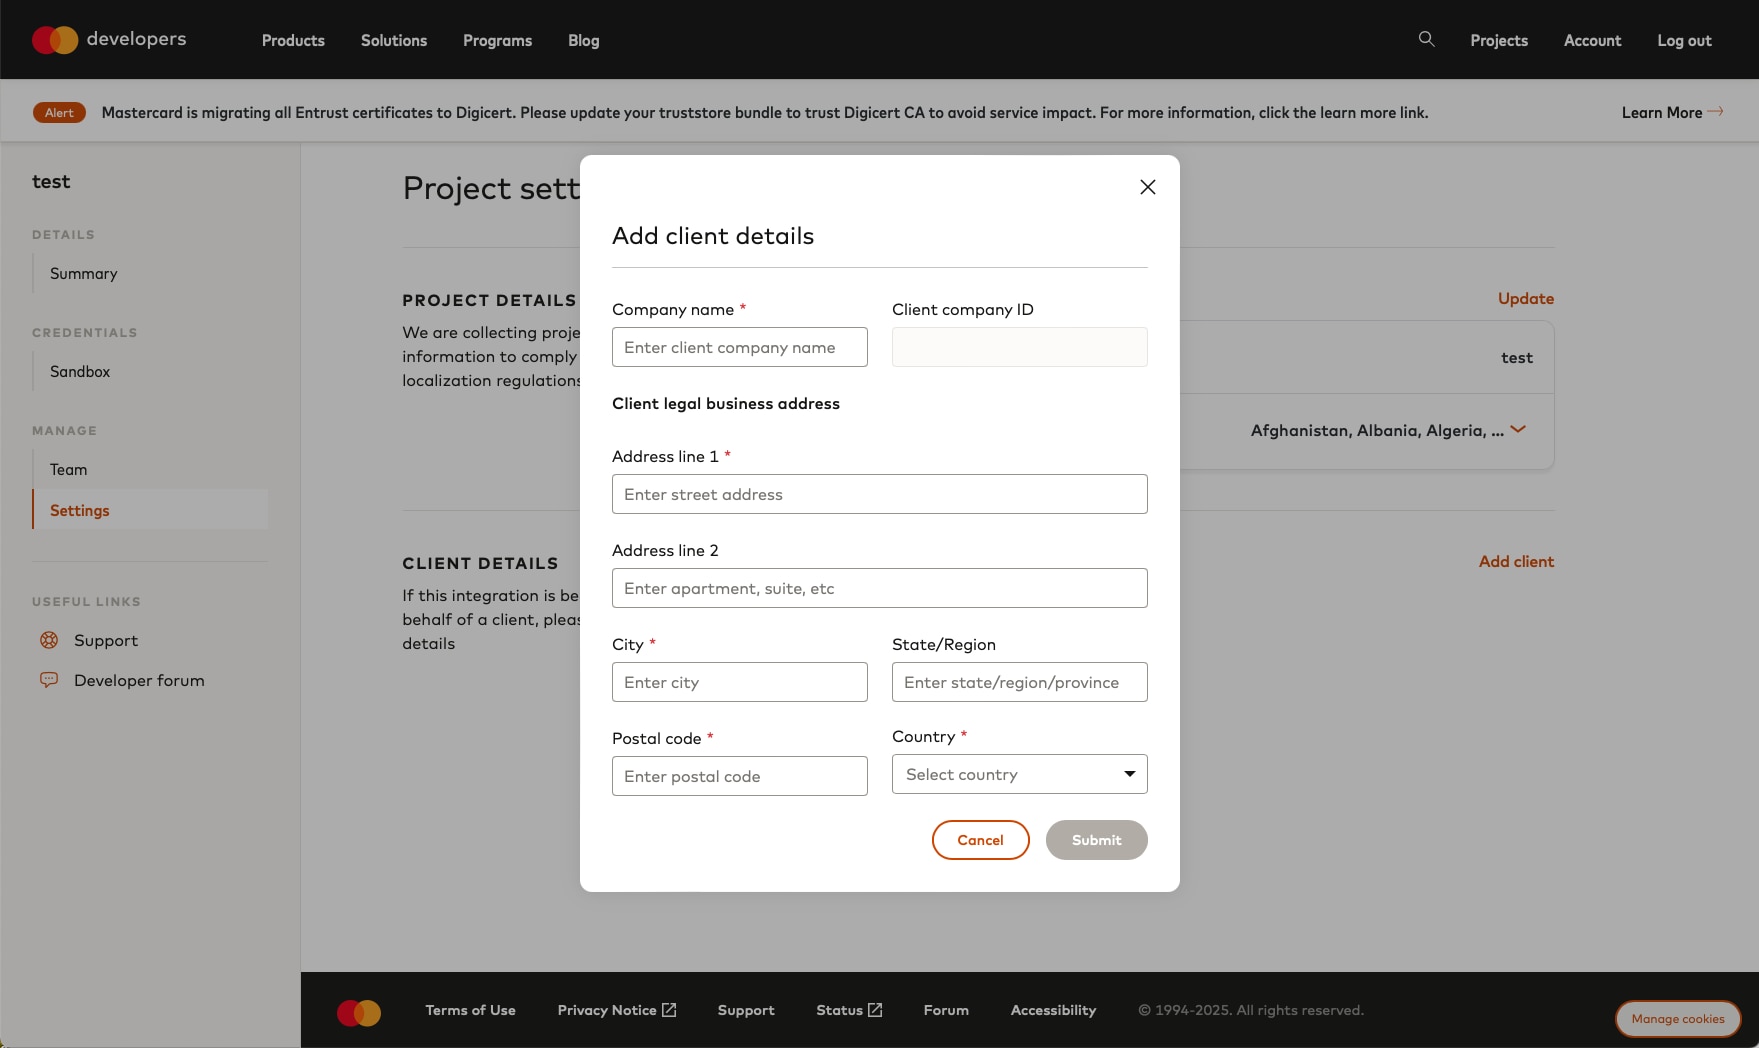Click the Developer forum chat bubble icon

[49, 680]
